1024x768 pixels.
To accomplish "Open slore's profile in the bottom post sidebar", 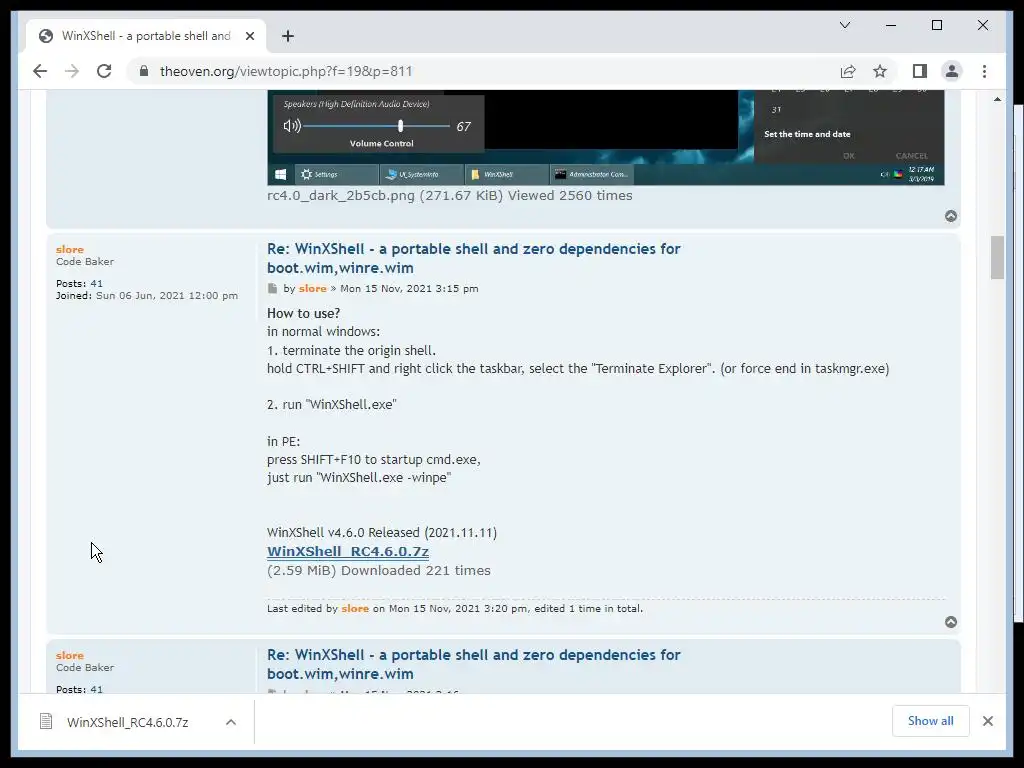I will pos(70,656).
